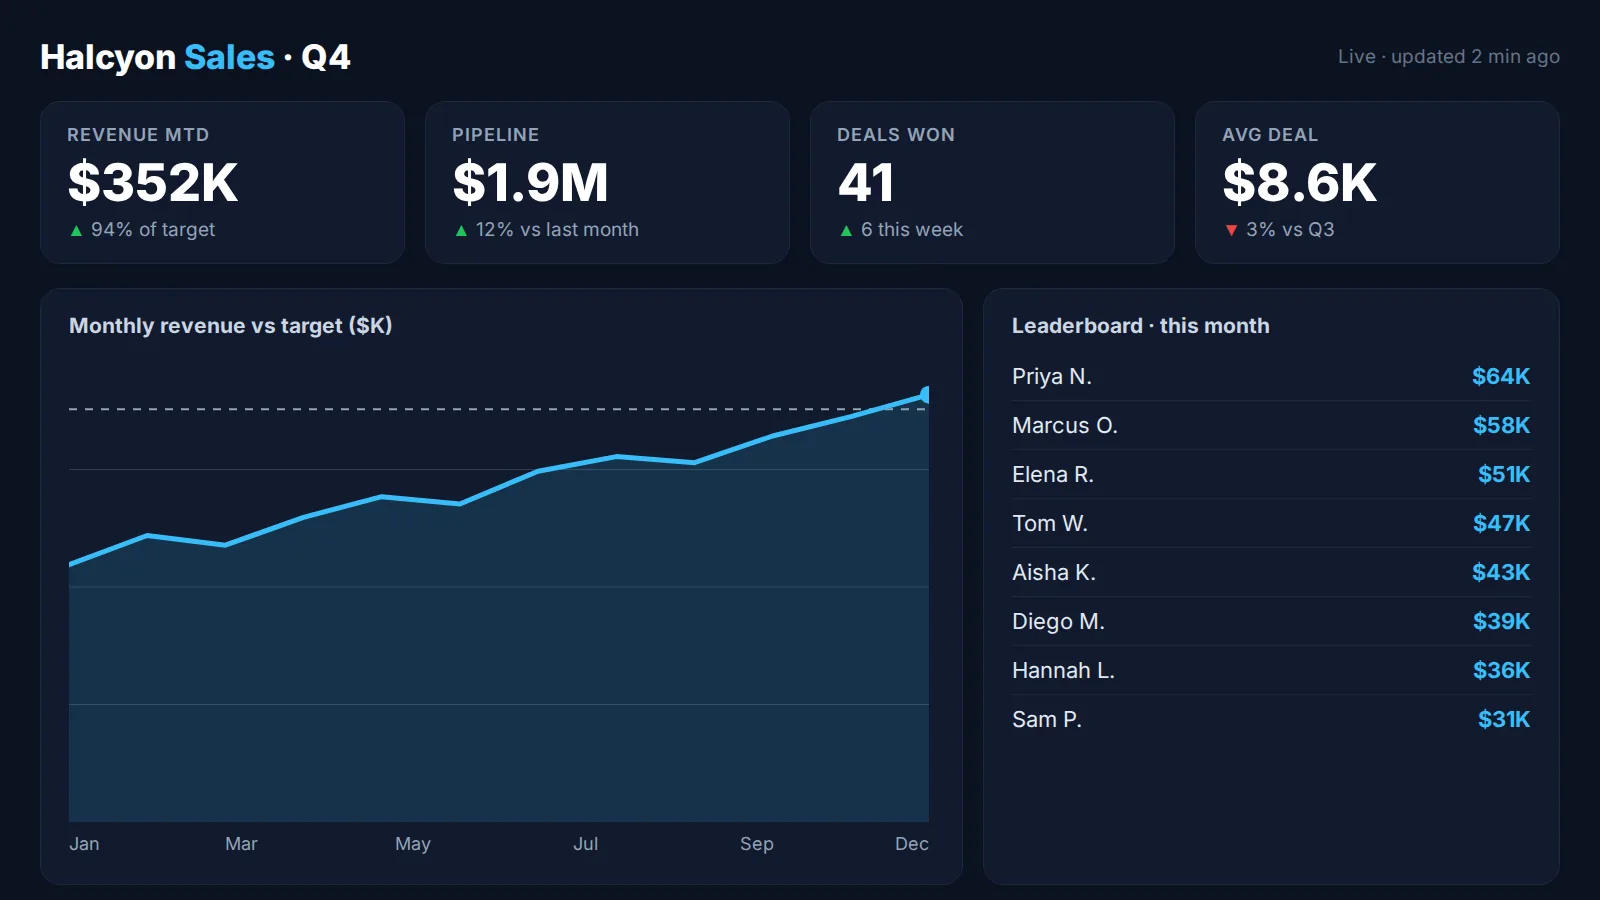Screen dimensions: 1600x900
Task: Select Tom W. in the leaderboard
Action: tap(1050, 524)
